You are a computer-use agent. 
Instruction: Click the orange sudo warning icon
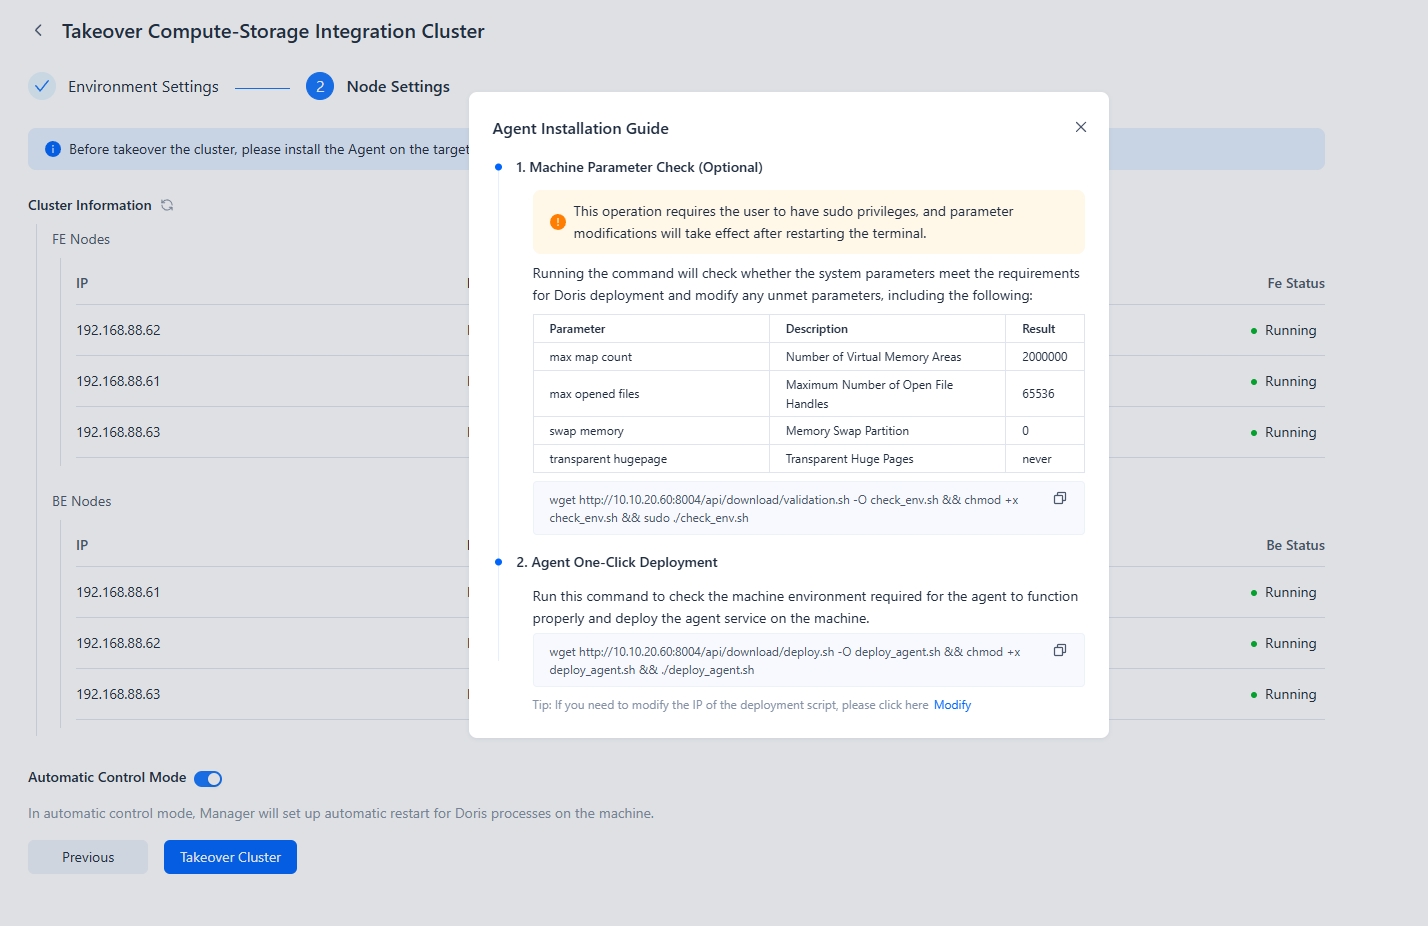[x=558, y=222]
